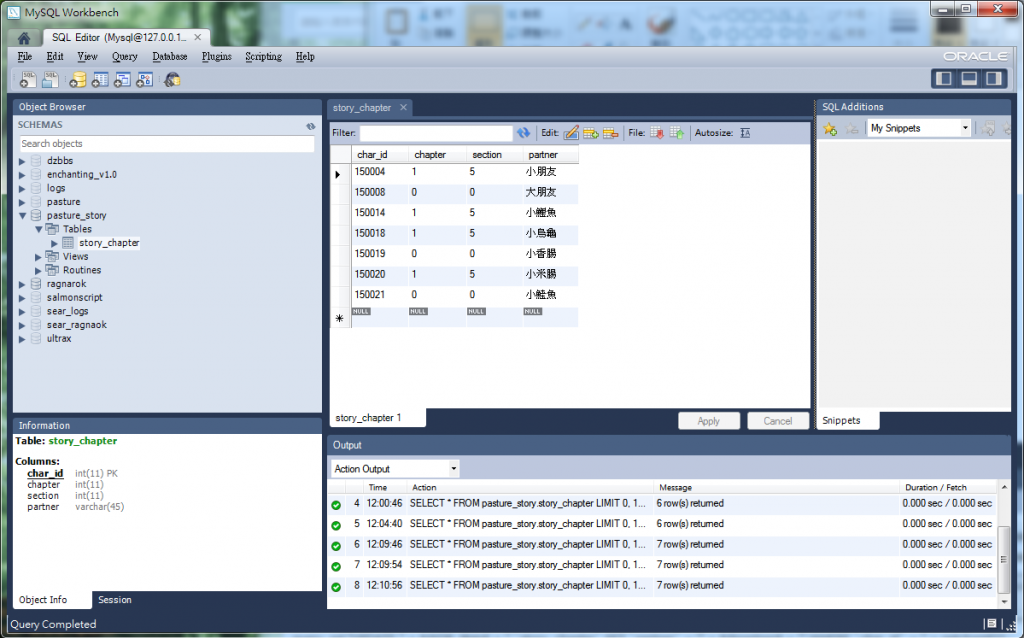Click the Autosize columns icon
The width and height of the screenshot is (1024, 638).
point(745,133)
